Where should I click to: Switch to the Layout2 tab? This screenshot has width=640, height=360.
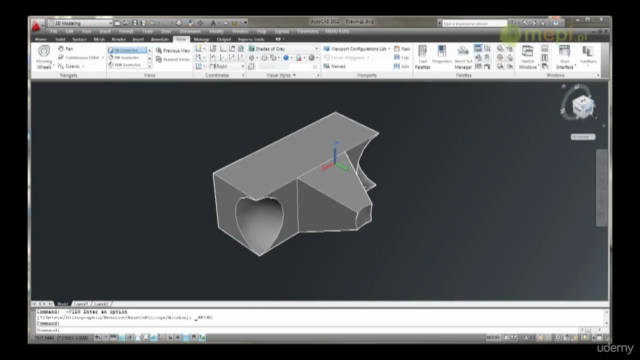[101, 304]
